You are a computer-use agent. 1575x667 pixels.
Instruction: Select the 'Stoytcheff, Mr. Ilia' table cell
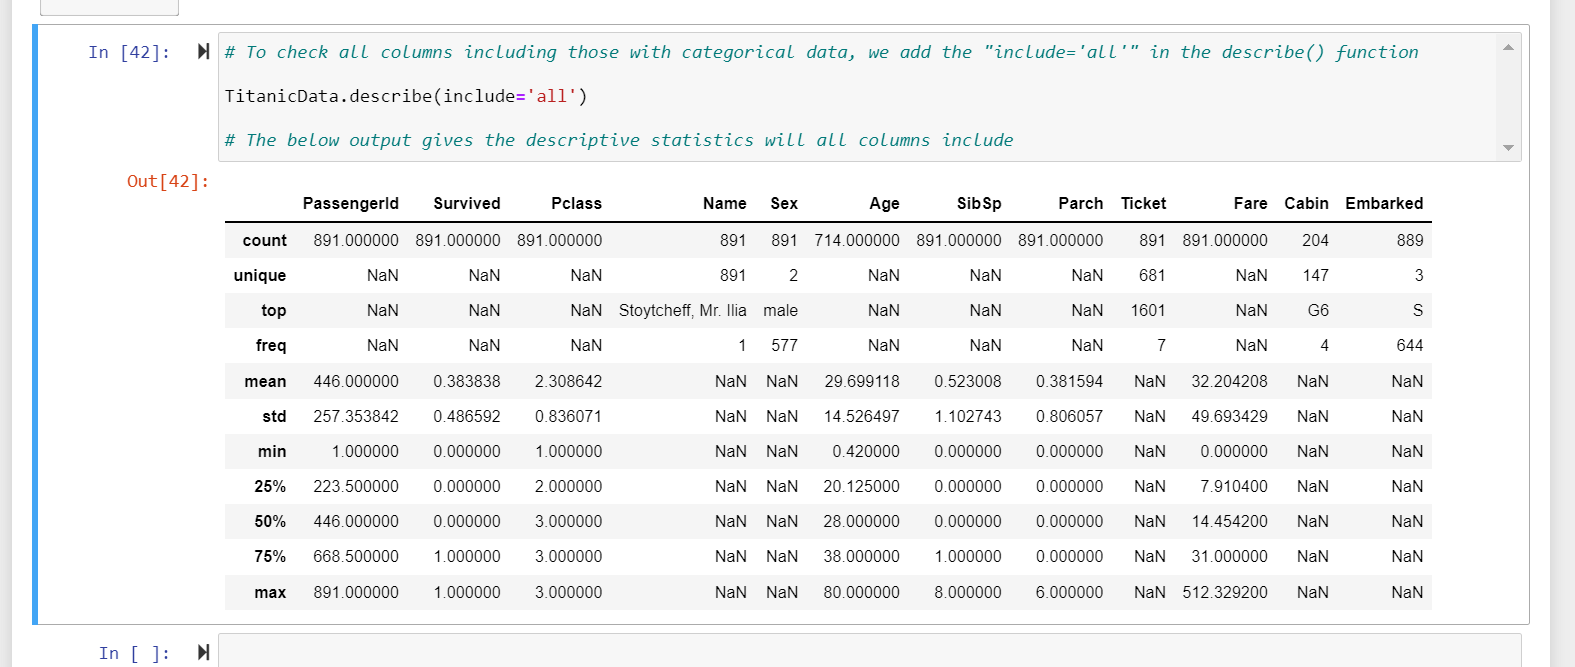tap(683, 310)
